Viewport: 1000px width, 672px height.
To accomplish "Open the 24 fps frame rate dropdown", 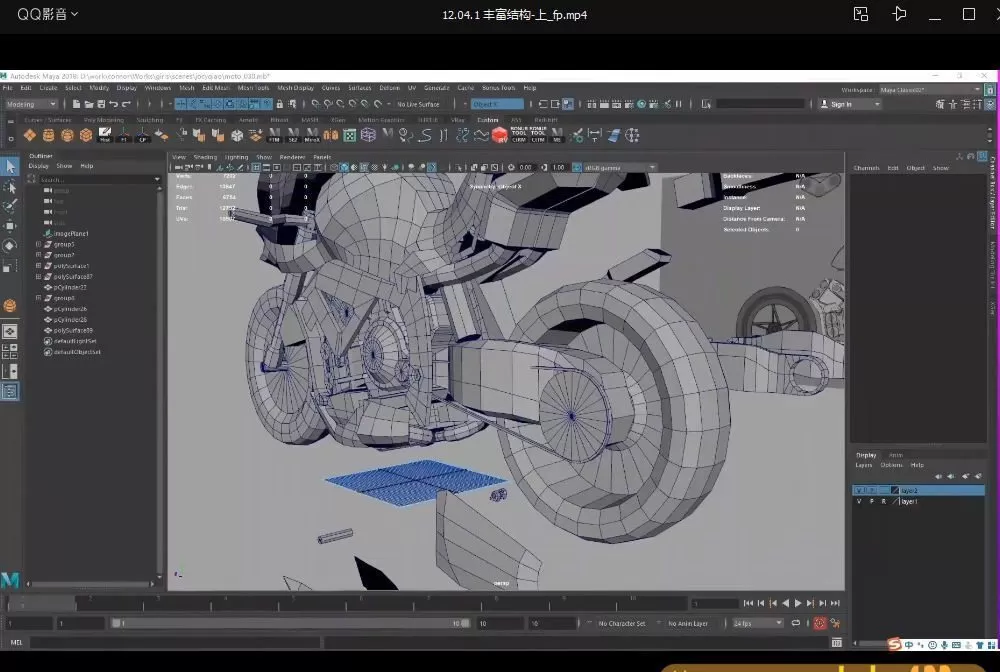I will pos(757,623).
